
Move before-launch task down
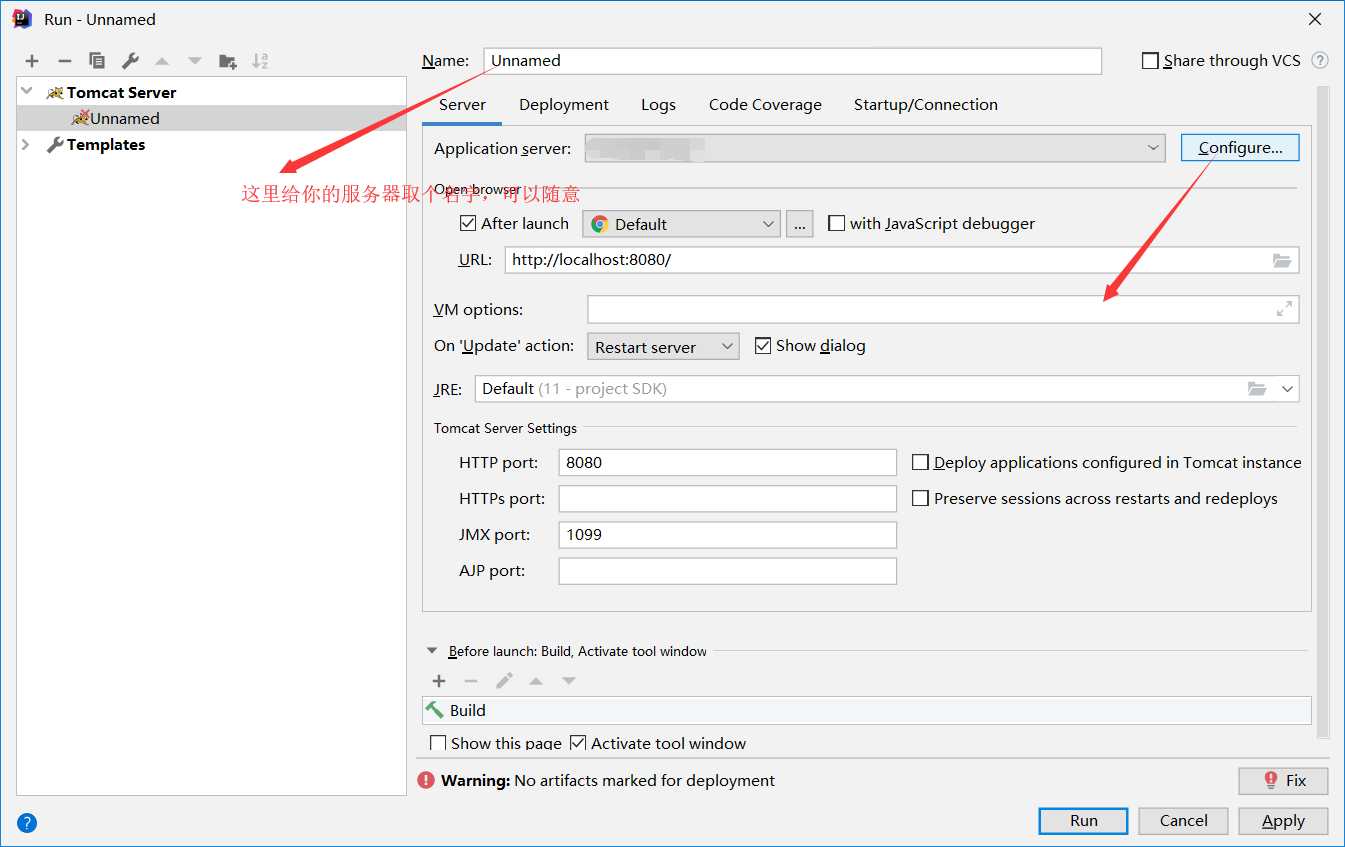[x=569, y=681]
